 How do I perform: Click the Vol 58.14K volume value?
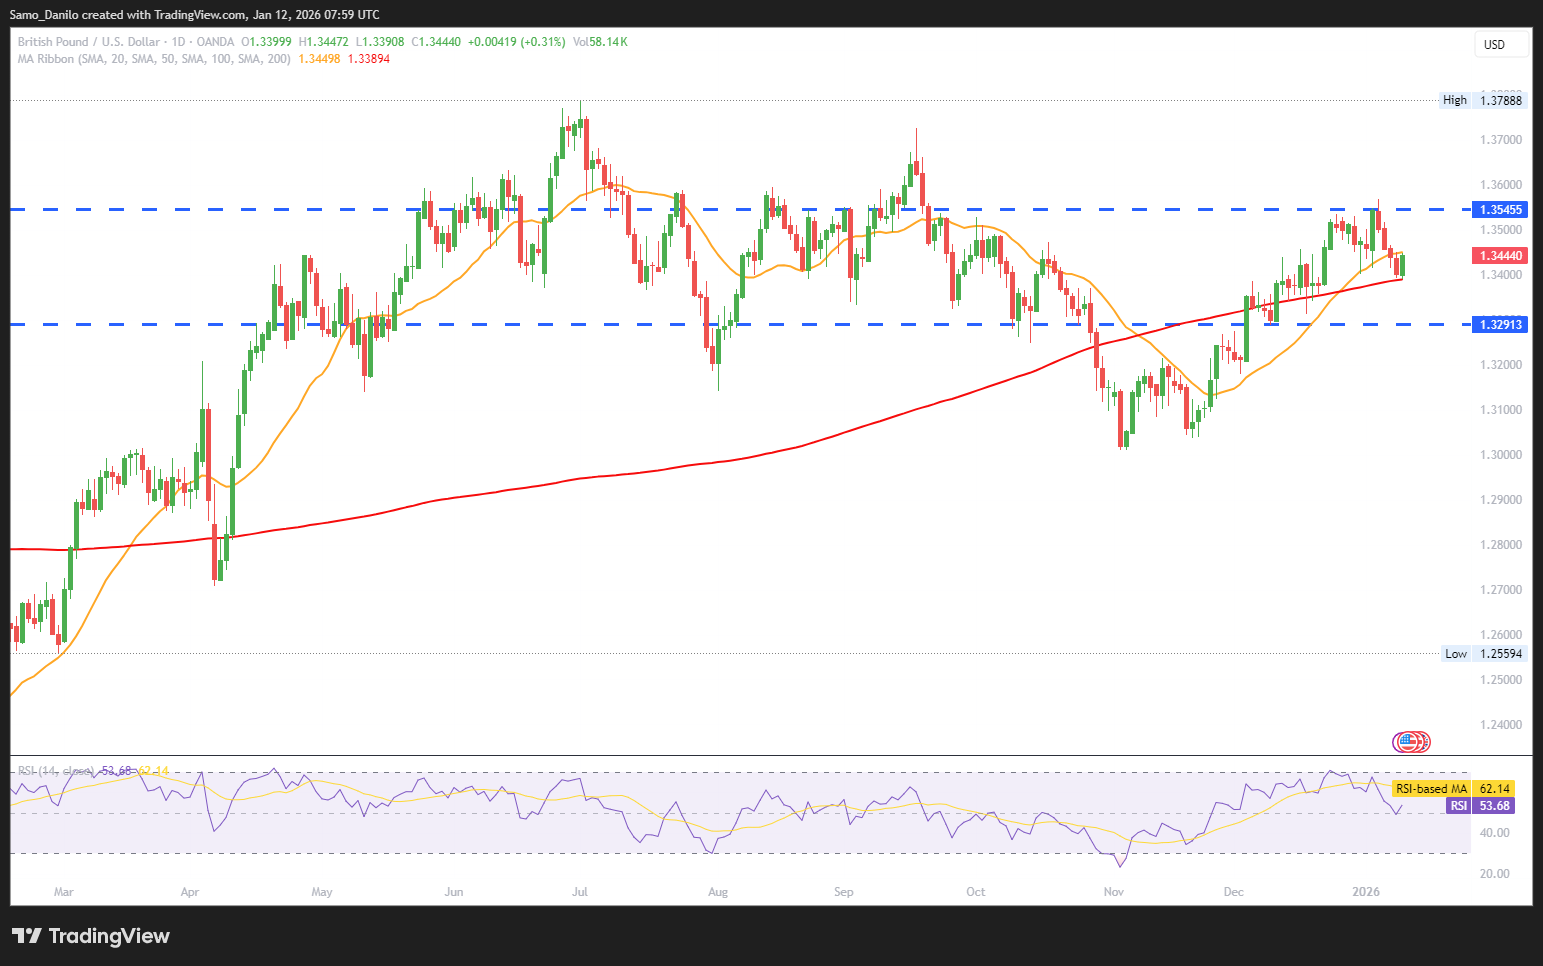(x=600, y=42)
